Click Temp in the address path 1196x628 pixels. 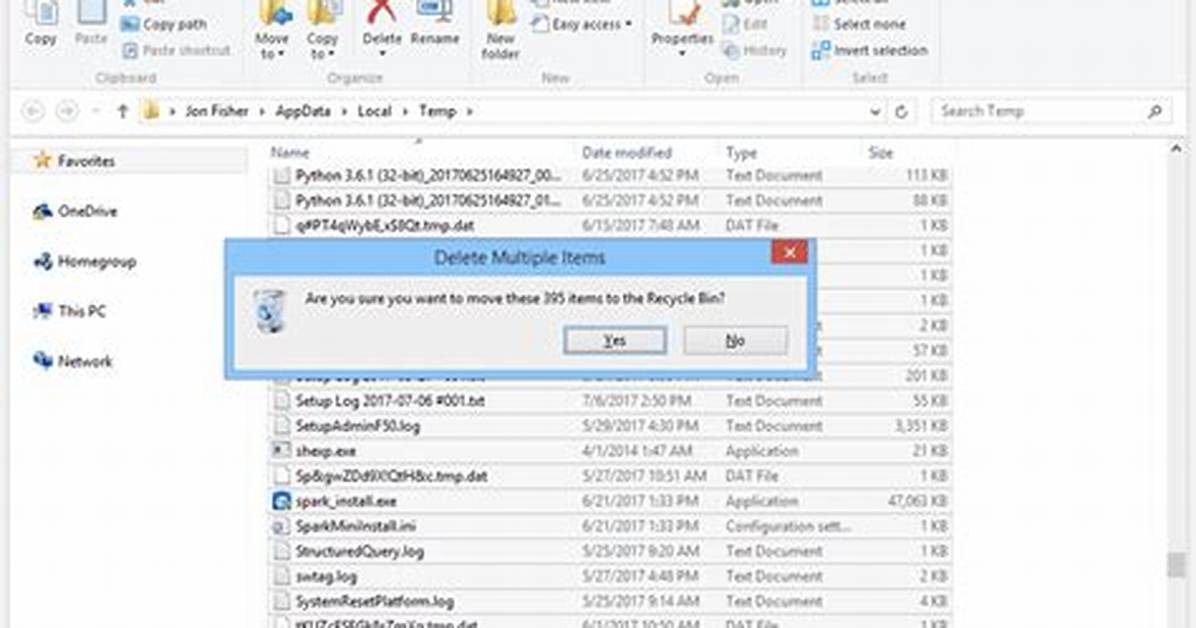point(437,111)
